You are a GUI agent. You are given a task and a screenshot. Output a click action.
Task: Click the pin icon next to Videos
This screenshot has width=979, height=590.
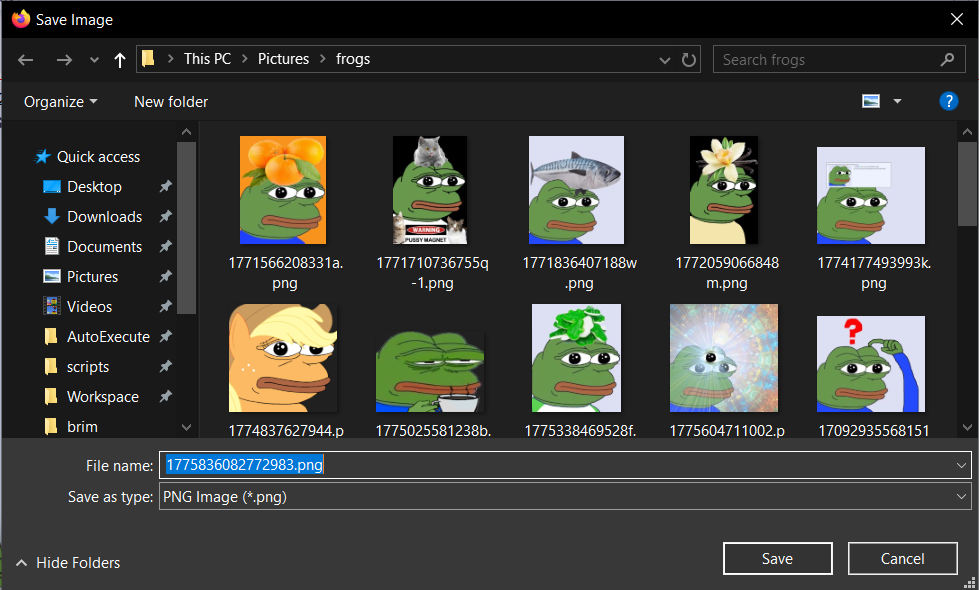(x=165, y=307)
